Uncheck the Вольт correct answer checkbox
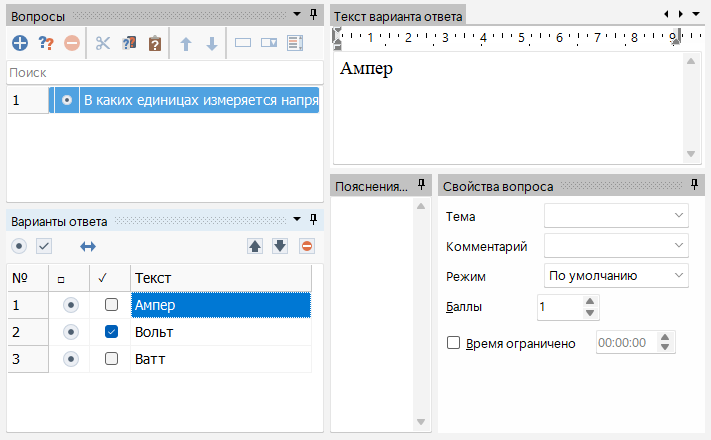This screenshot has width=711, height=440. coord(112,332)
